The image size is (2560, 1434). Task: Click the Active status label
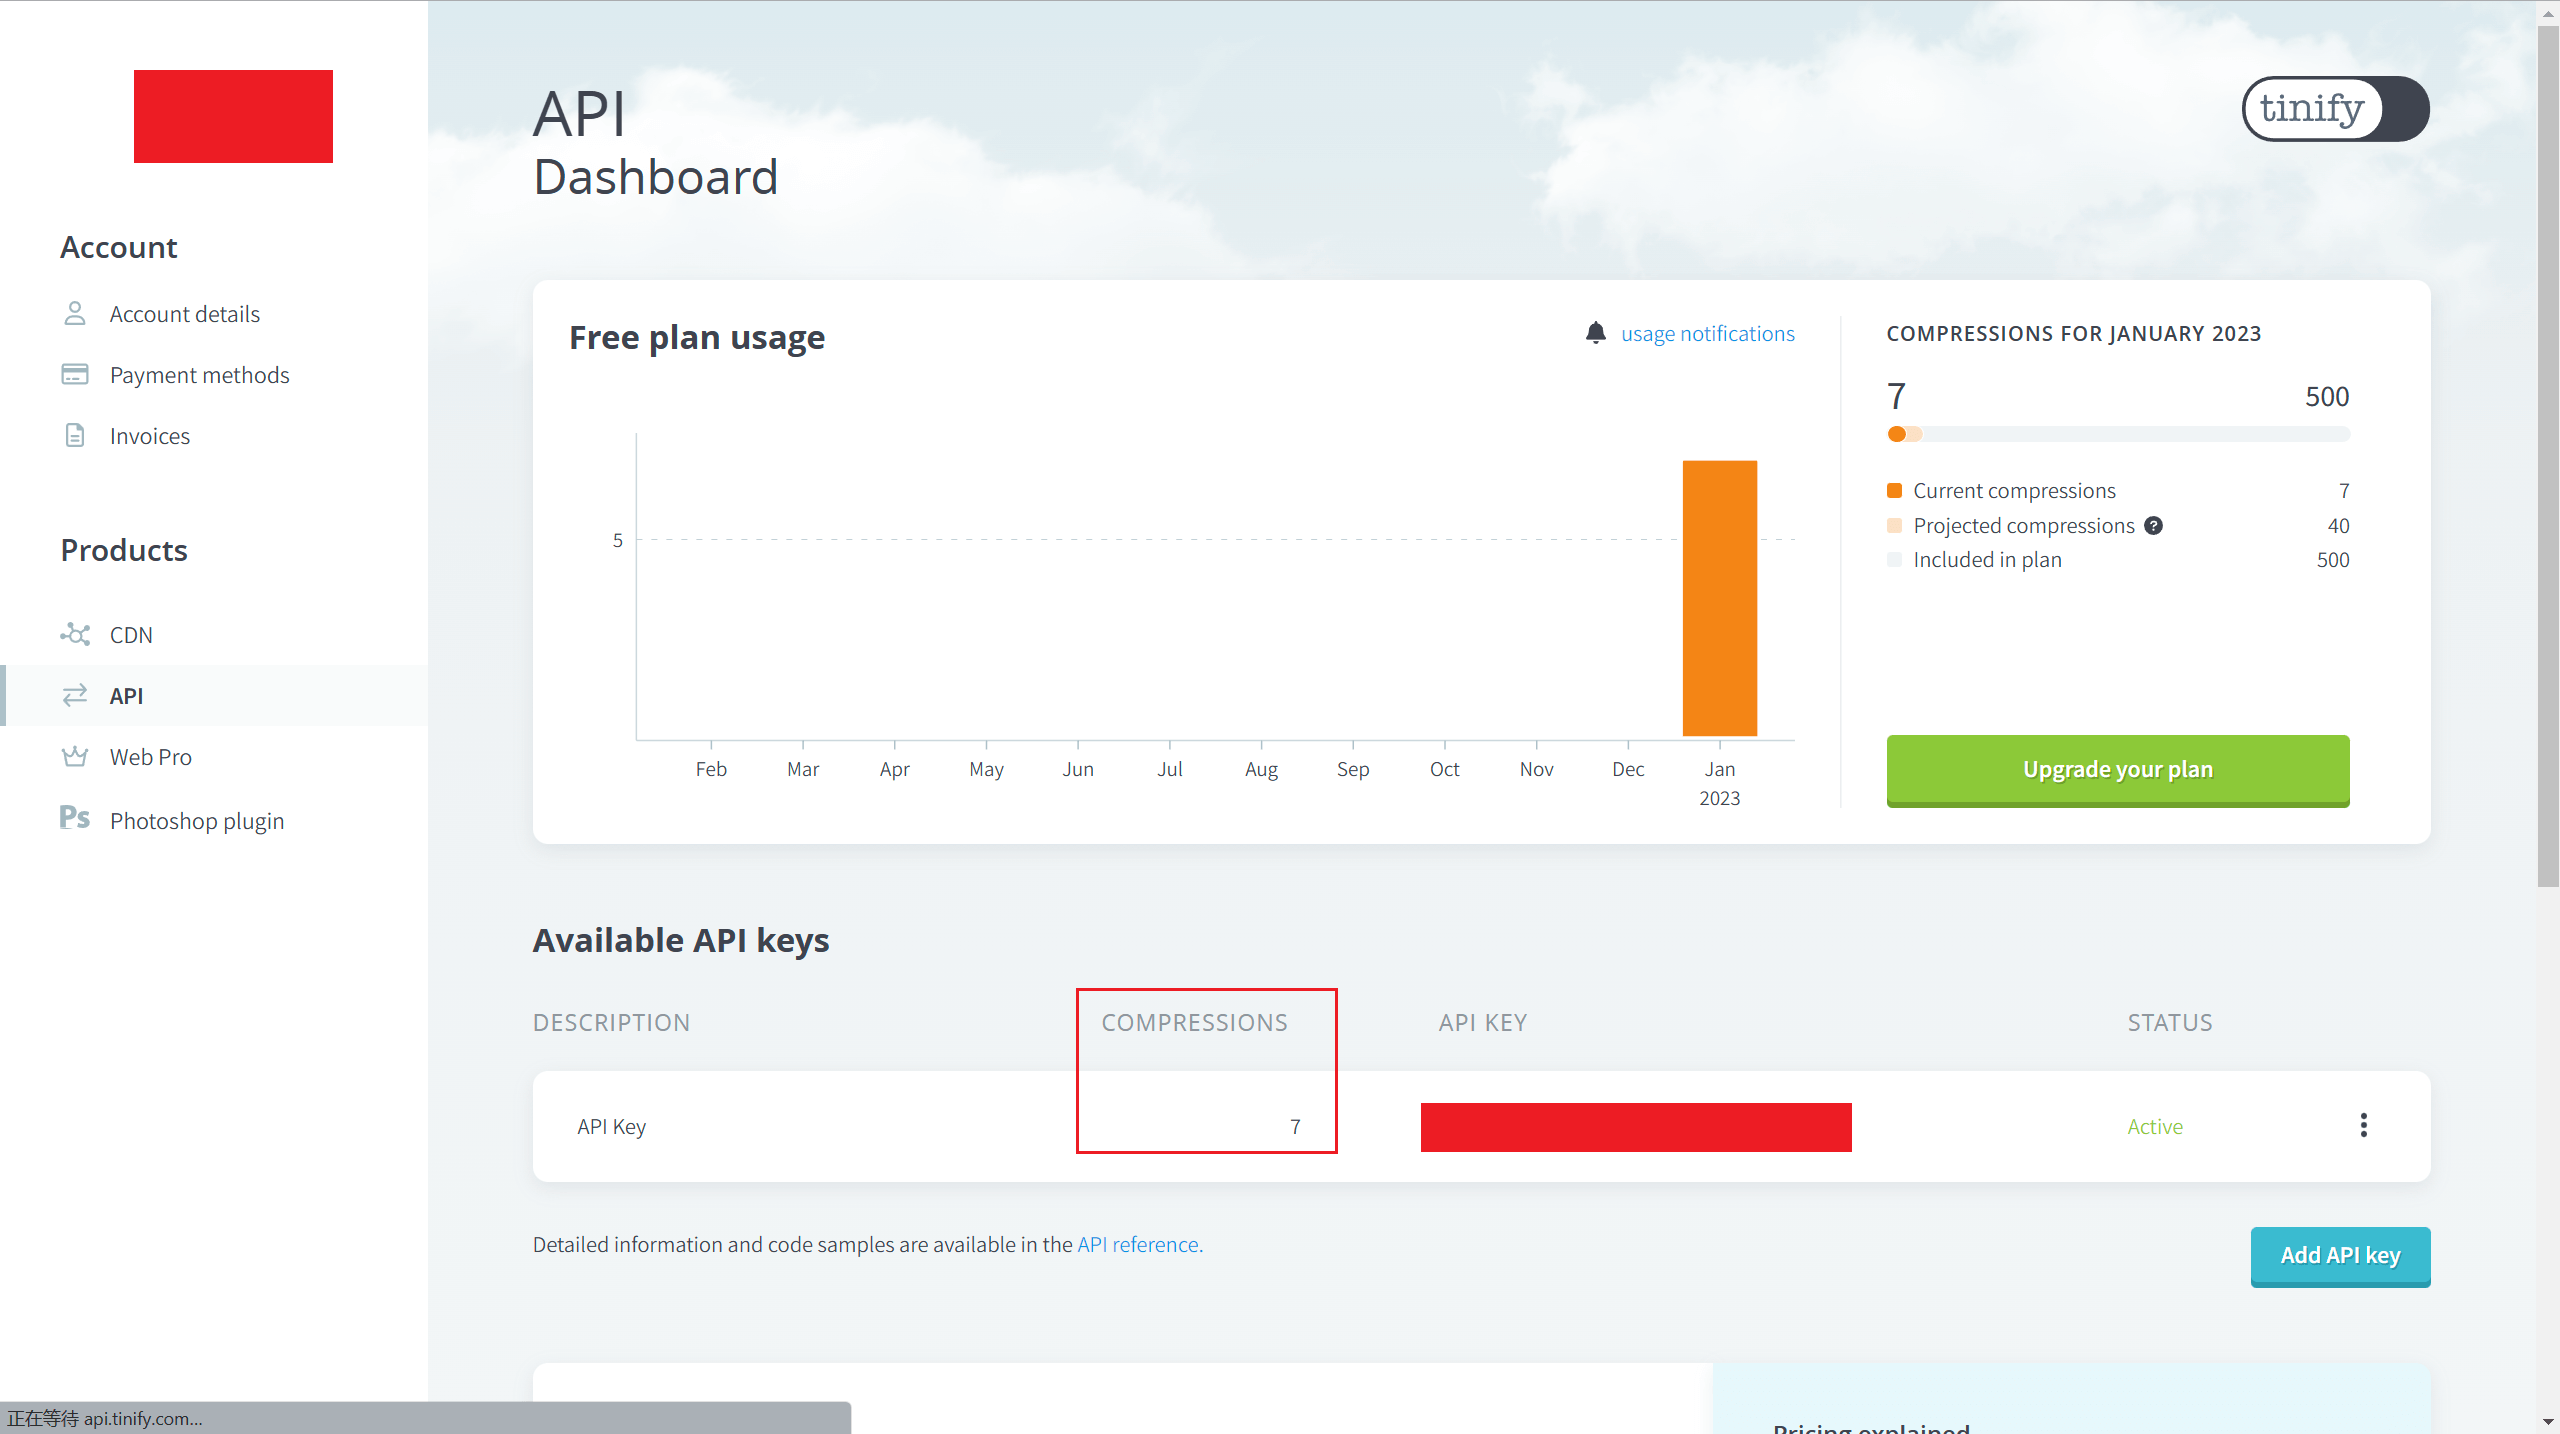tap(2155, 1126)
